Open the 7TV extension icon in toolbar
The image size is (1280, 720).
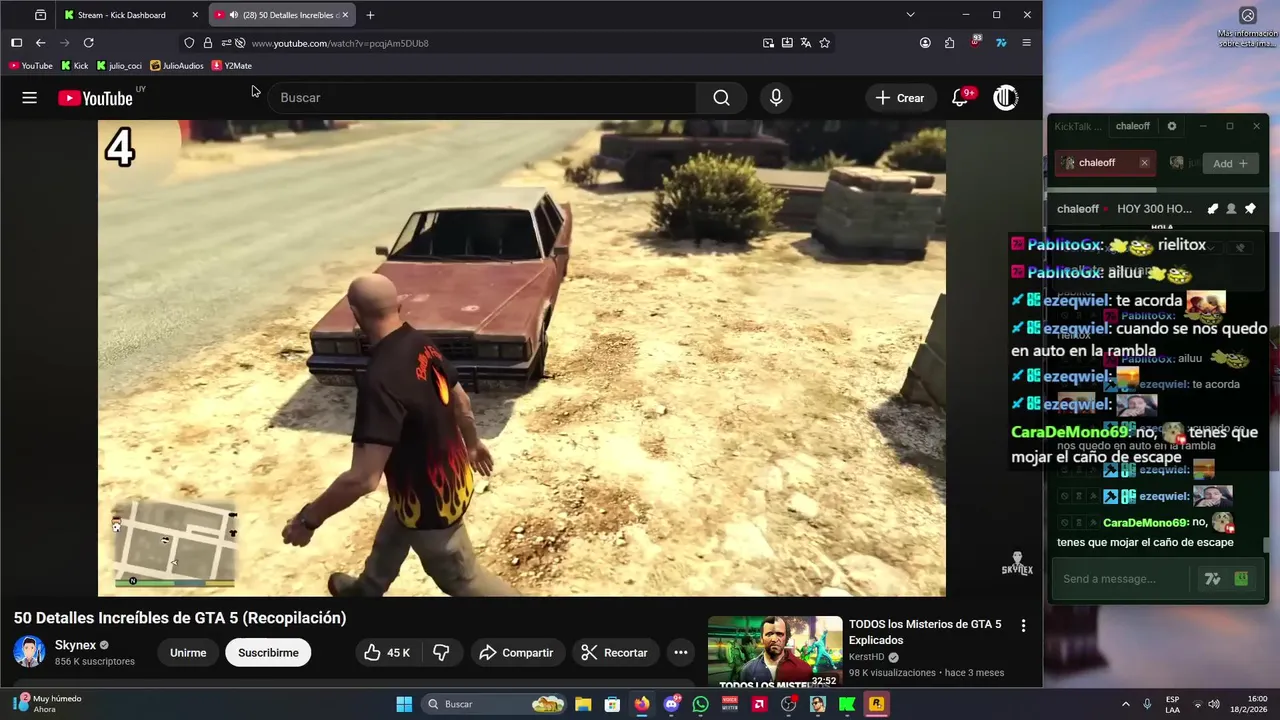tap(1001, 43)
